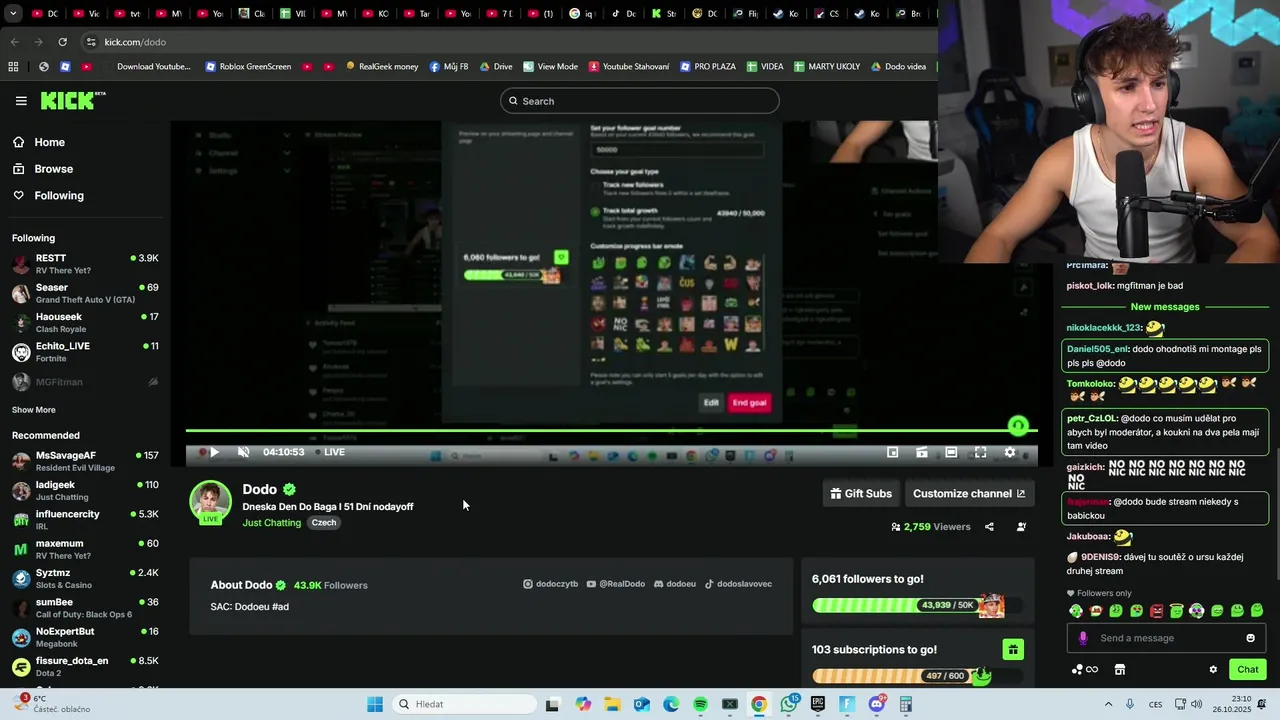Open fissure_dota_en recommended channel
This screenshot has height=720, width=1280.
[85, 666]
